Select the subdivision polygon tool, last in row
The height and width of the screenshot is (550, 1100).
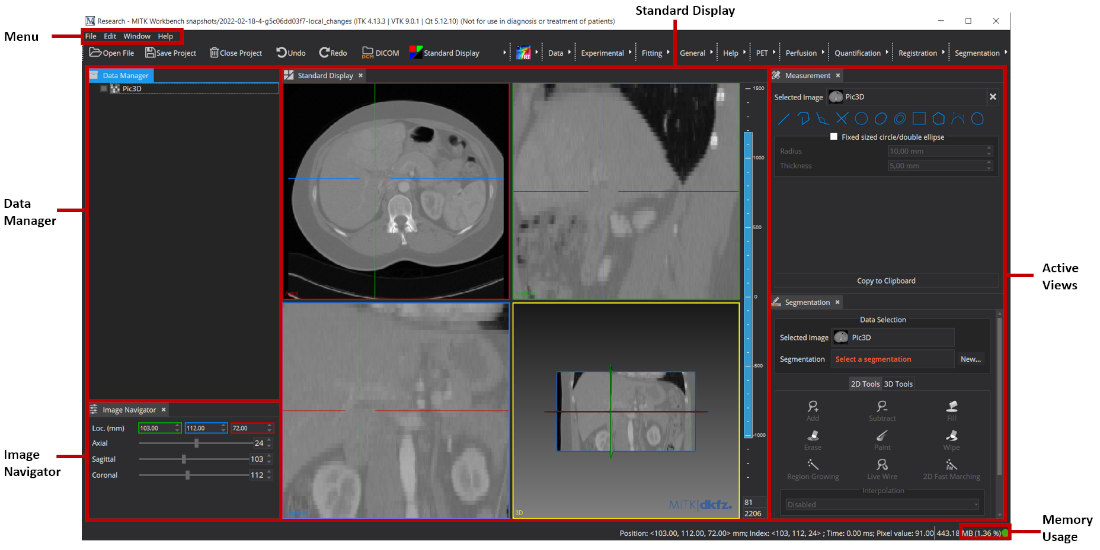pyautogui.click(x=977, y=119)
